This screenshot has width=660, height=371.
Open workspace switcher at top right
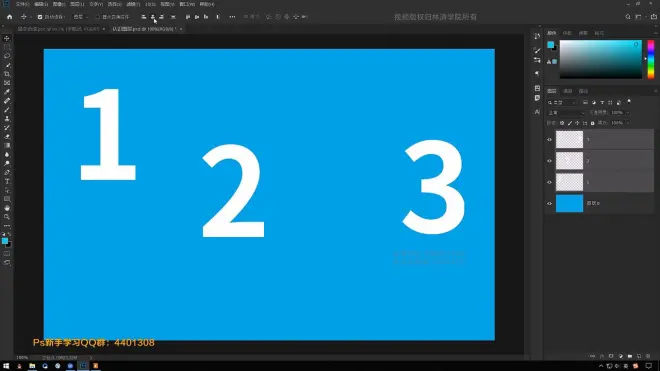pos(639,17)
